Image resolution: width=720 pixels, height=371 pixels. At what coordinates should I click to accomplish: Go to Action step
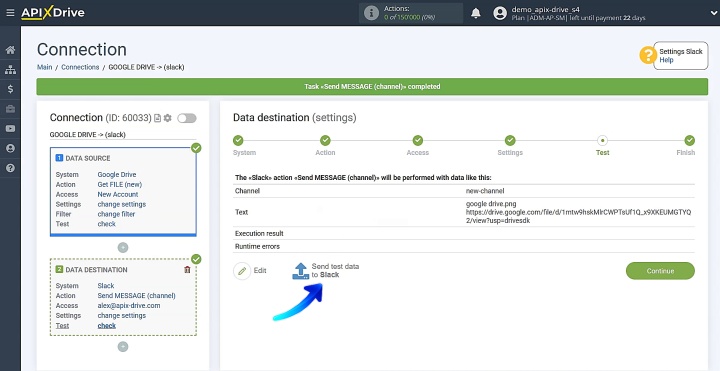pyautogui.click(x=325, y=141)
